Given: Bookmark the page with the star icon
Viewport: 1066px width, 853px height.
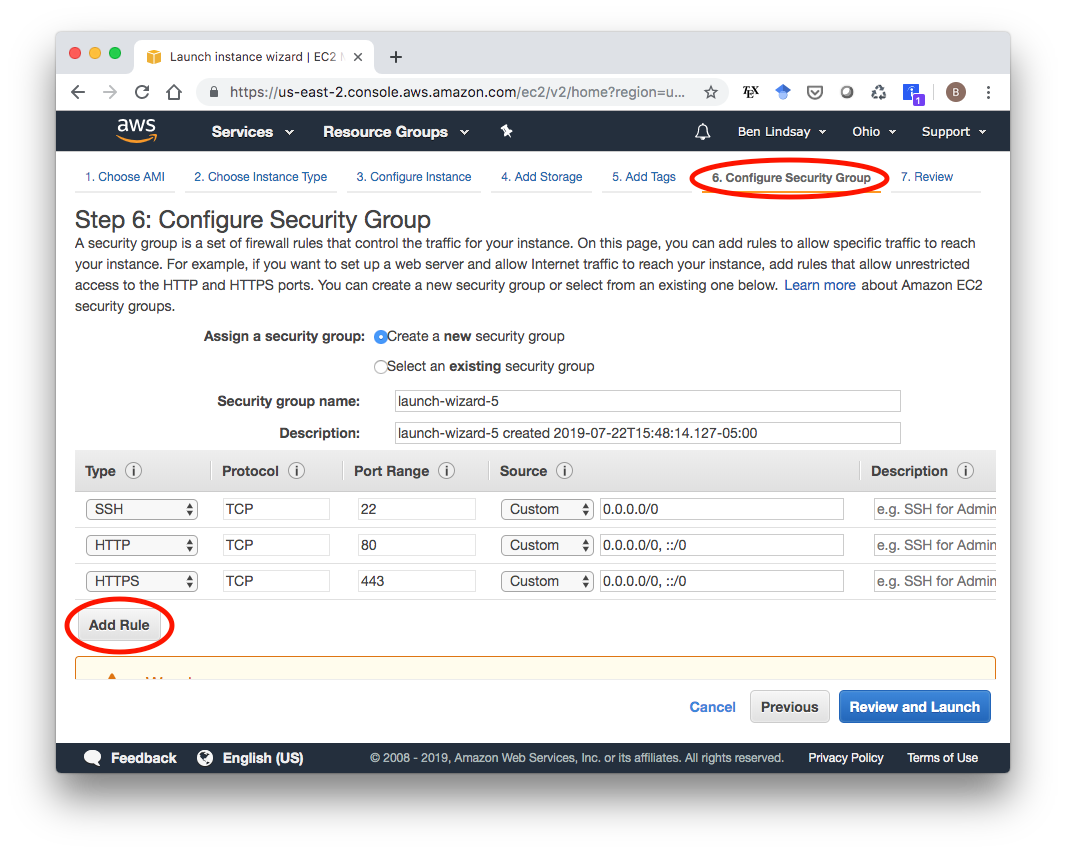Looking at the screenshot, I should tap(710, 92).
